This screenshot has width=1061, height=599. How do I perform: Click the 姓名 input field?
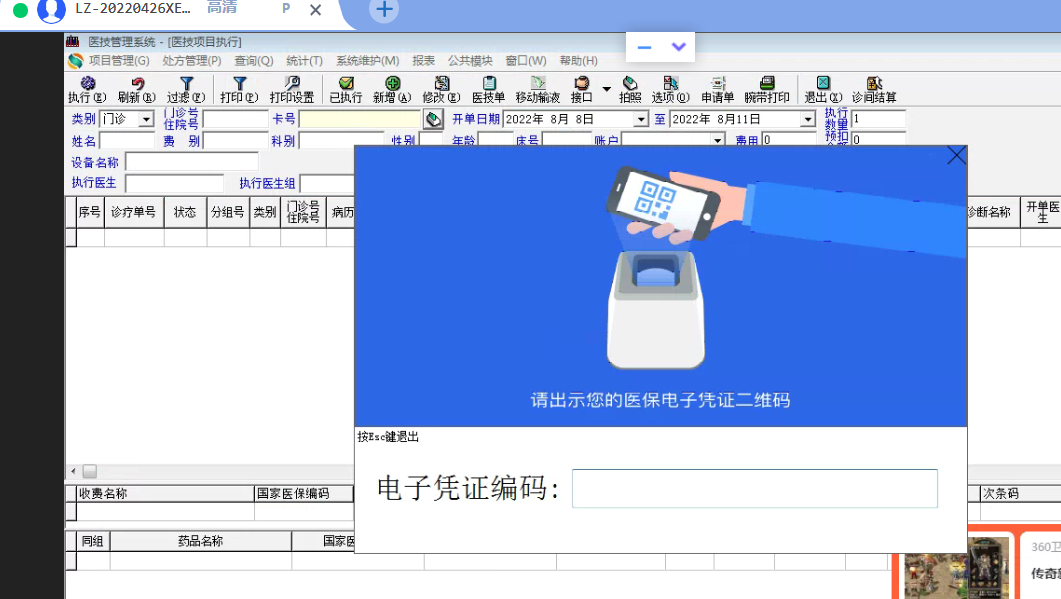pyautogui.click(x=127, y=141)
